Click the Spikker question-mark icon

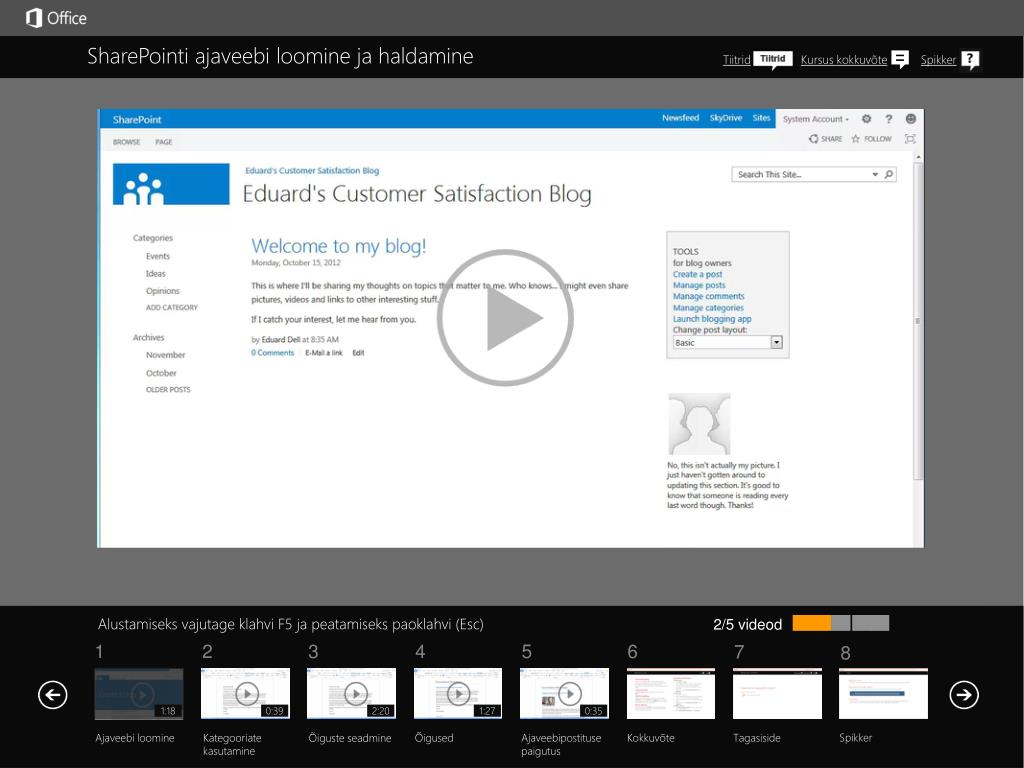point(970,60)
